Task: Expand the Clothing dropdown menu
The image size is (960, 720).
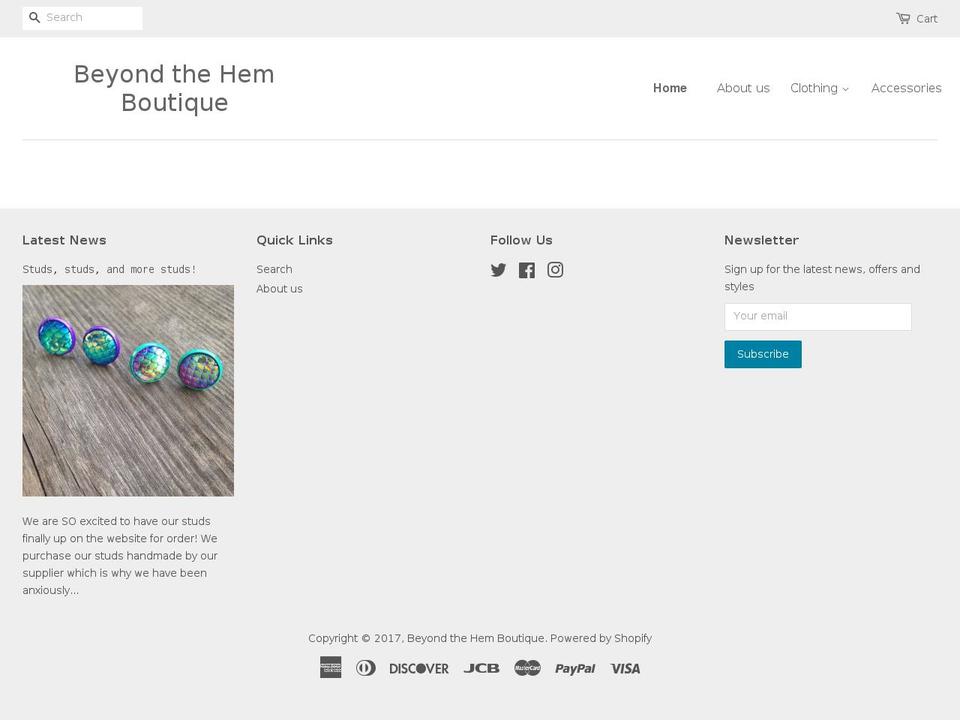Action: coord(819,88)
